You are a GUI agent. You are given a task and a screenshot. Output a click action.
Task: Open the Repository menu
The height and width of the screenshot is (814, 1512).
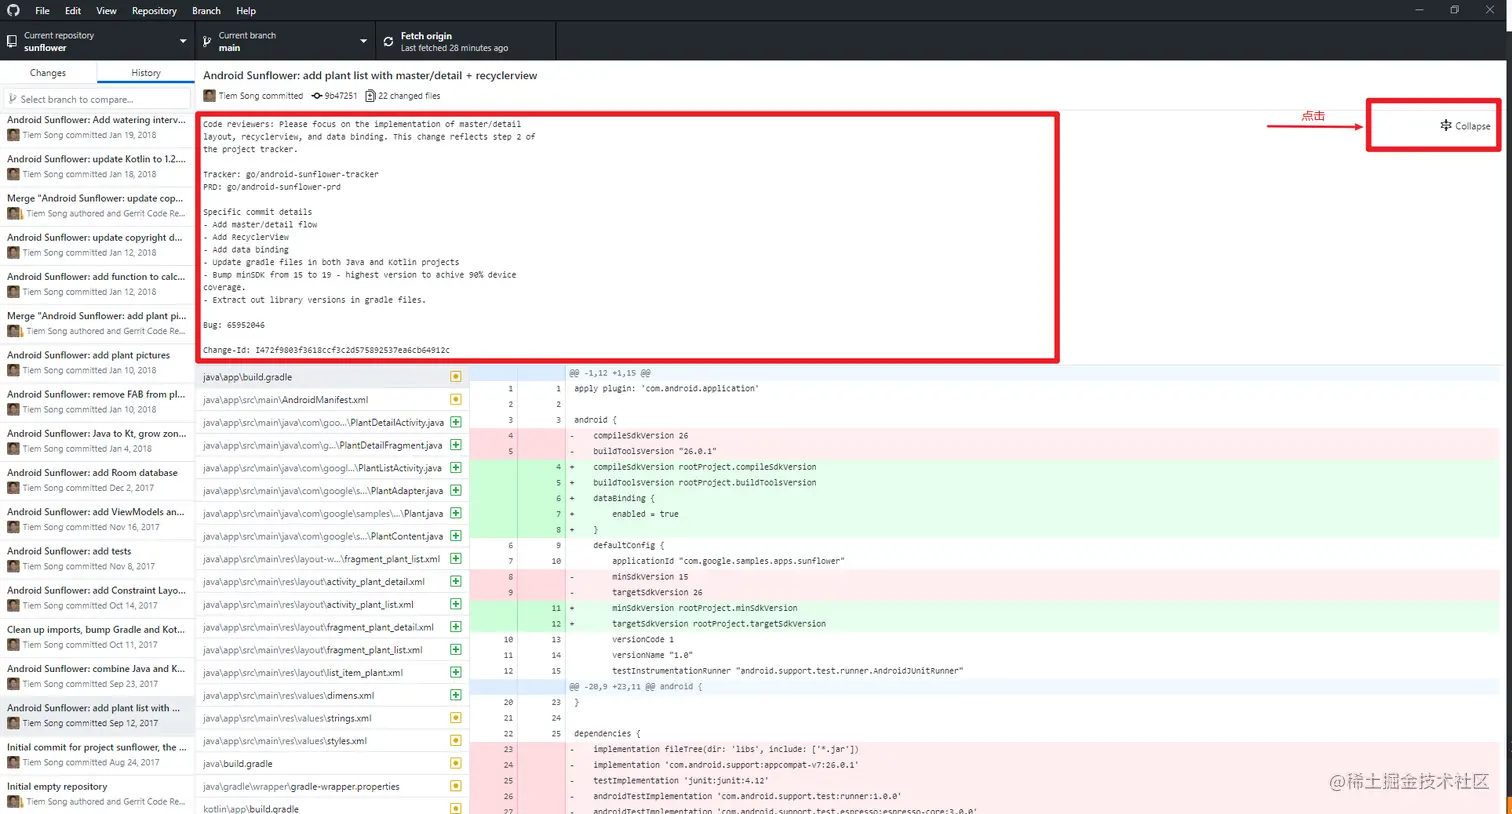pos(154,11)
